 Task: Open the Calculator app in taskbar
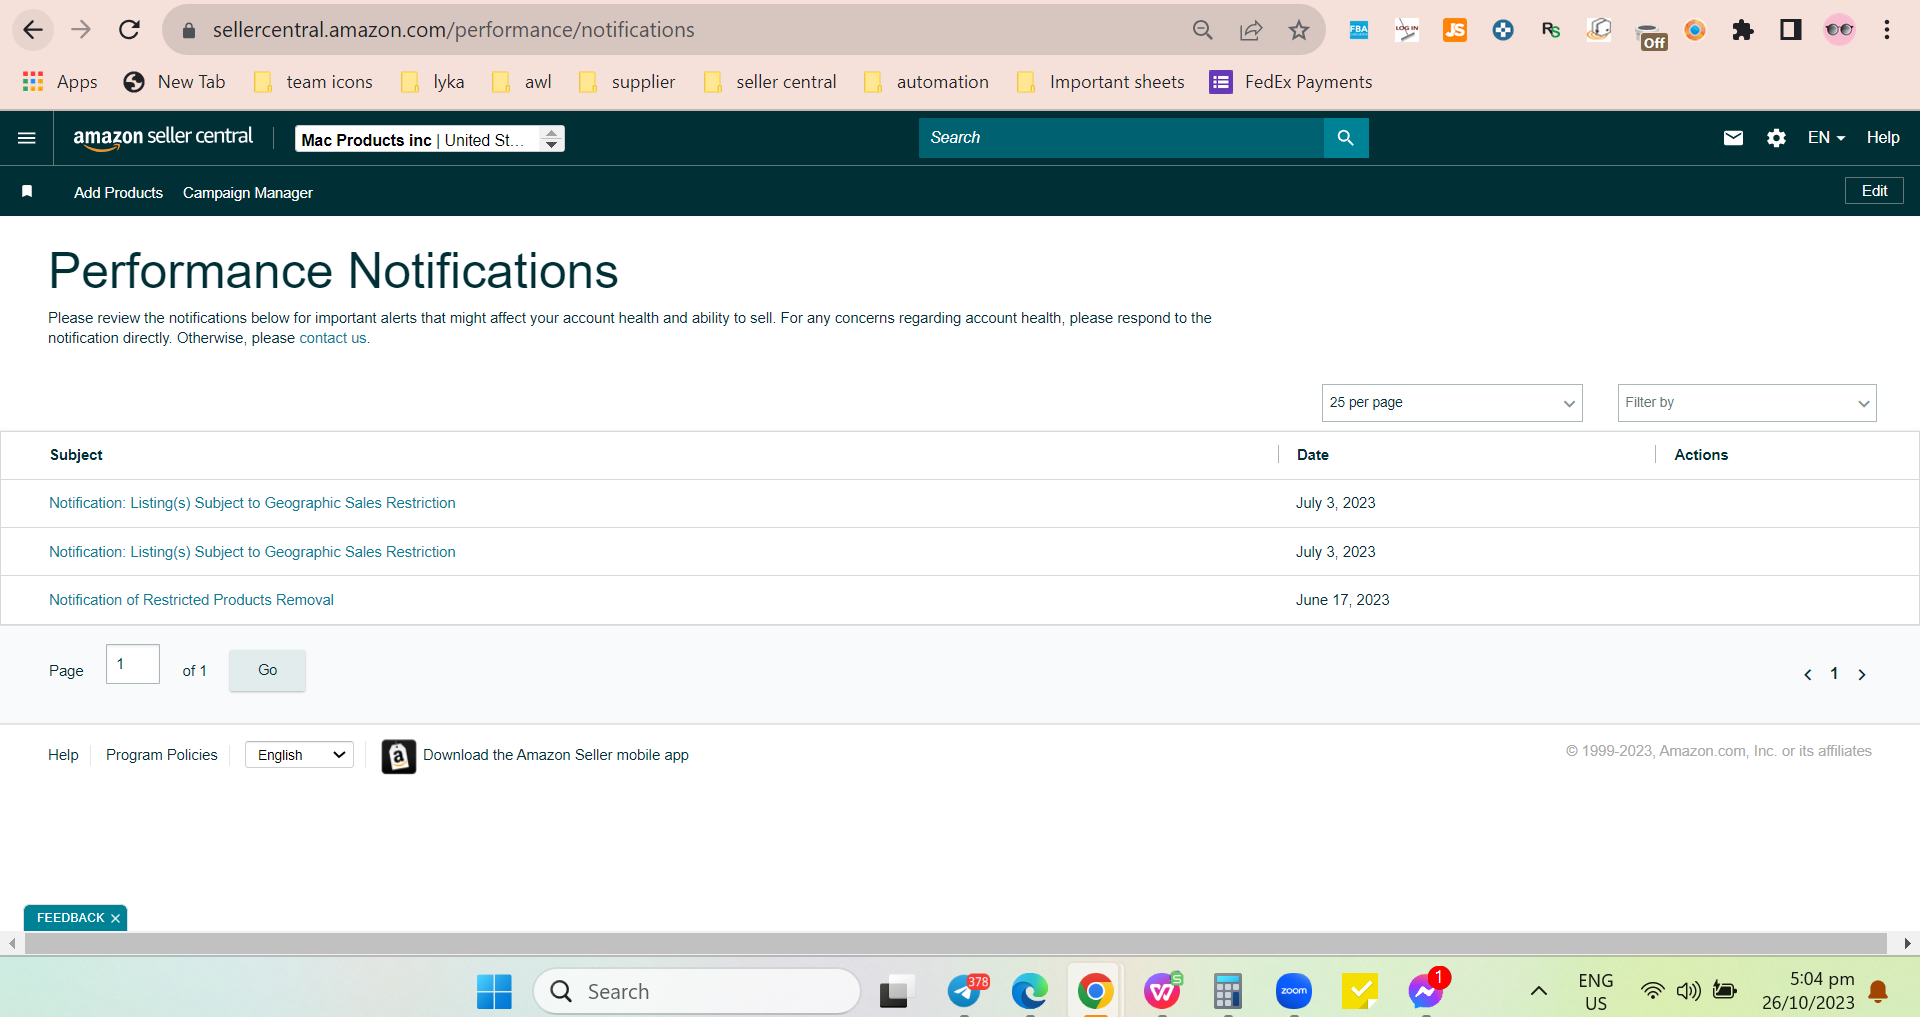(x=1228, y=992)
